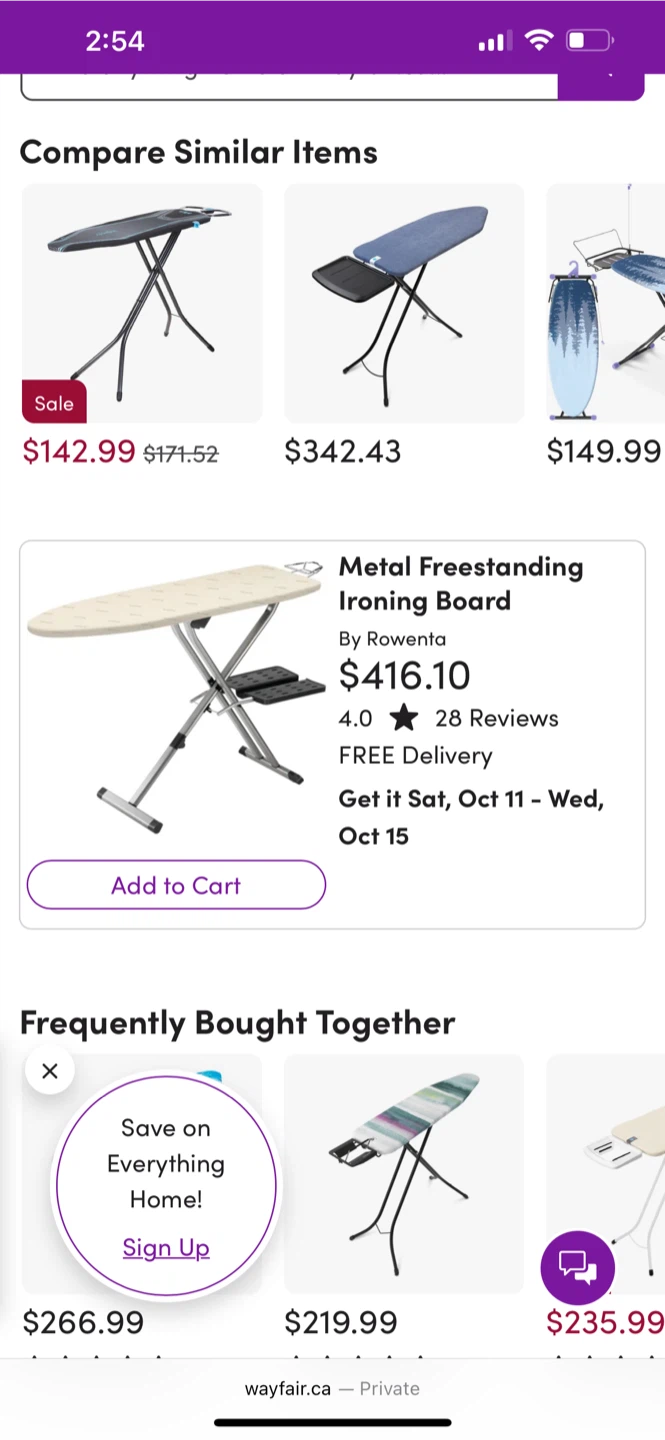Tap the wayfair.ca address bar

point(332,1388)
